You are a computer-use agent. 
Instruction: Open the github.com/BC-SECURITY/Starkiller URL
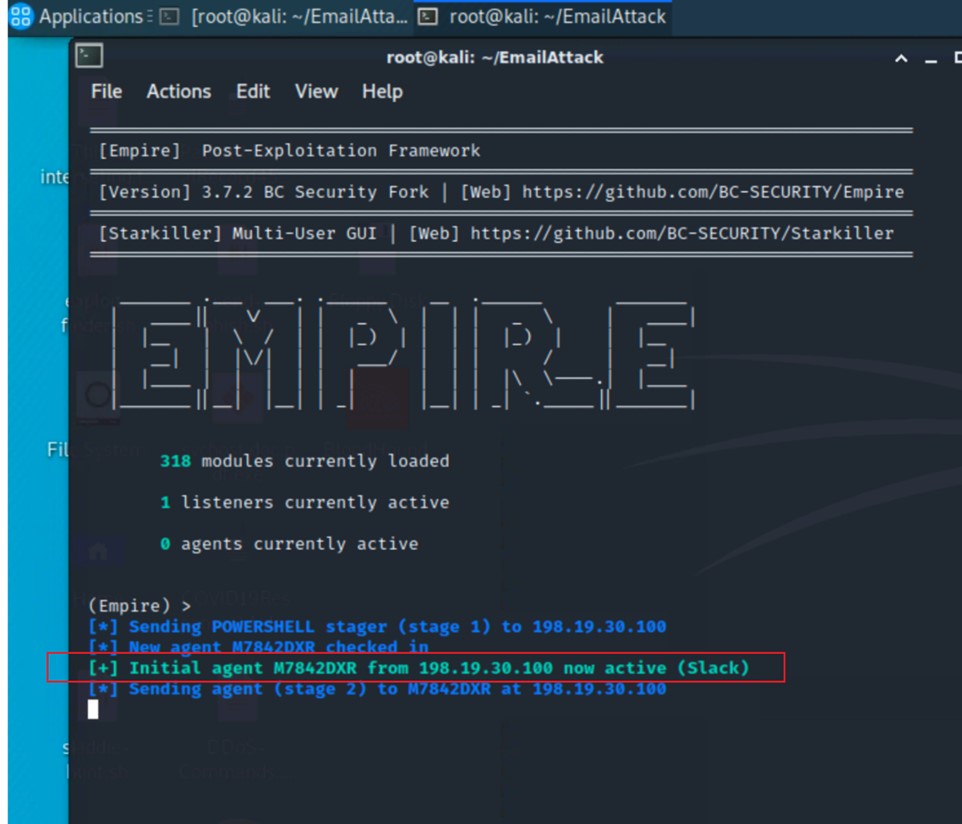tap(682, 234)
